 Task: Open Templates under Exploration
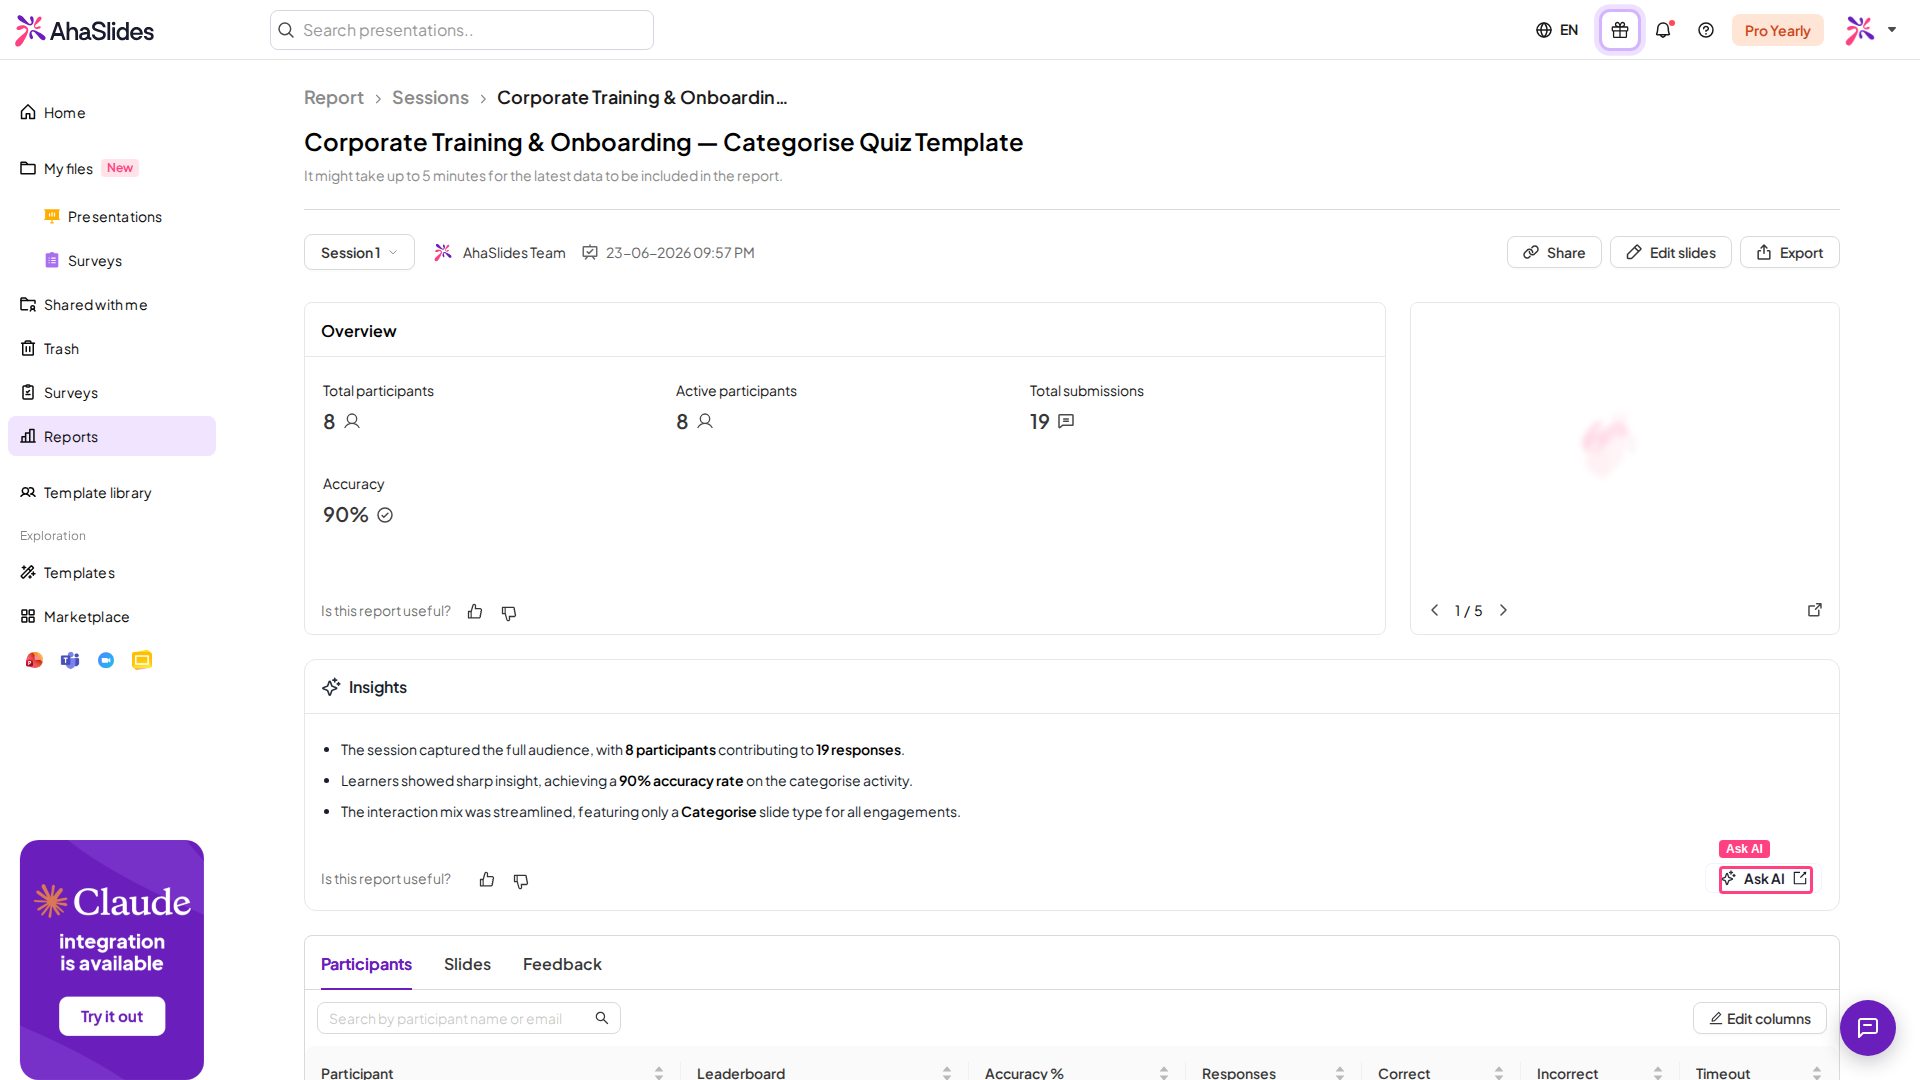[x=112, y=573]
